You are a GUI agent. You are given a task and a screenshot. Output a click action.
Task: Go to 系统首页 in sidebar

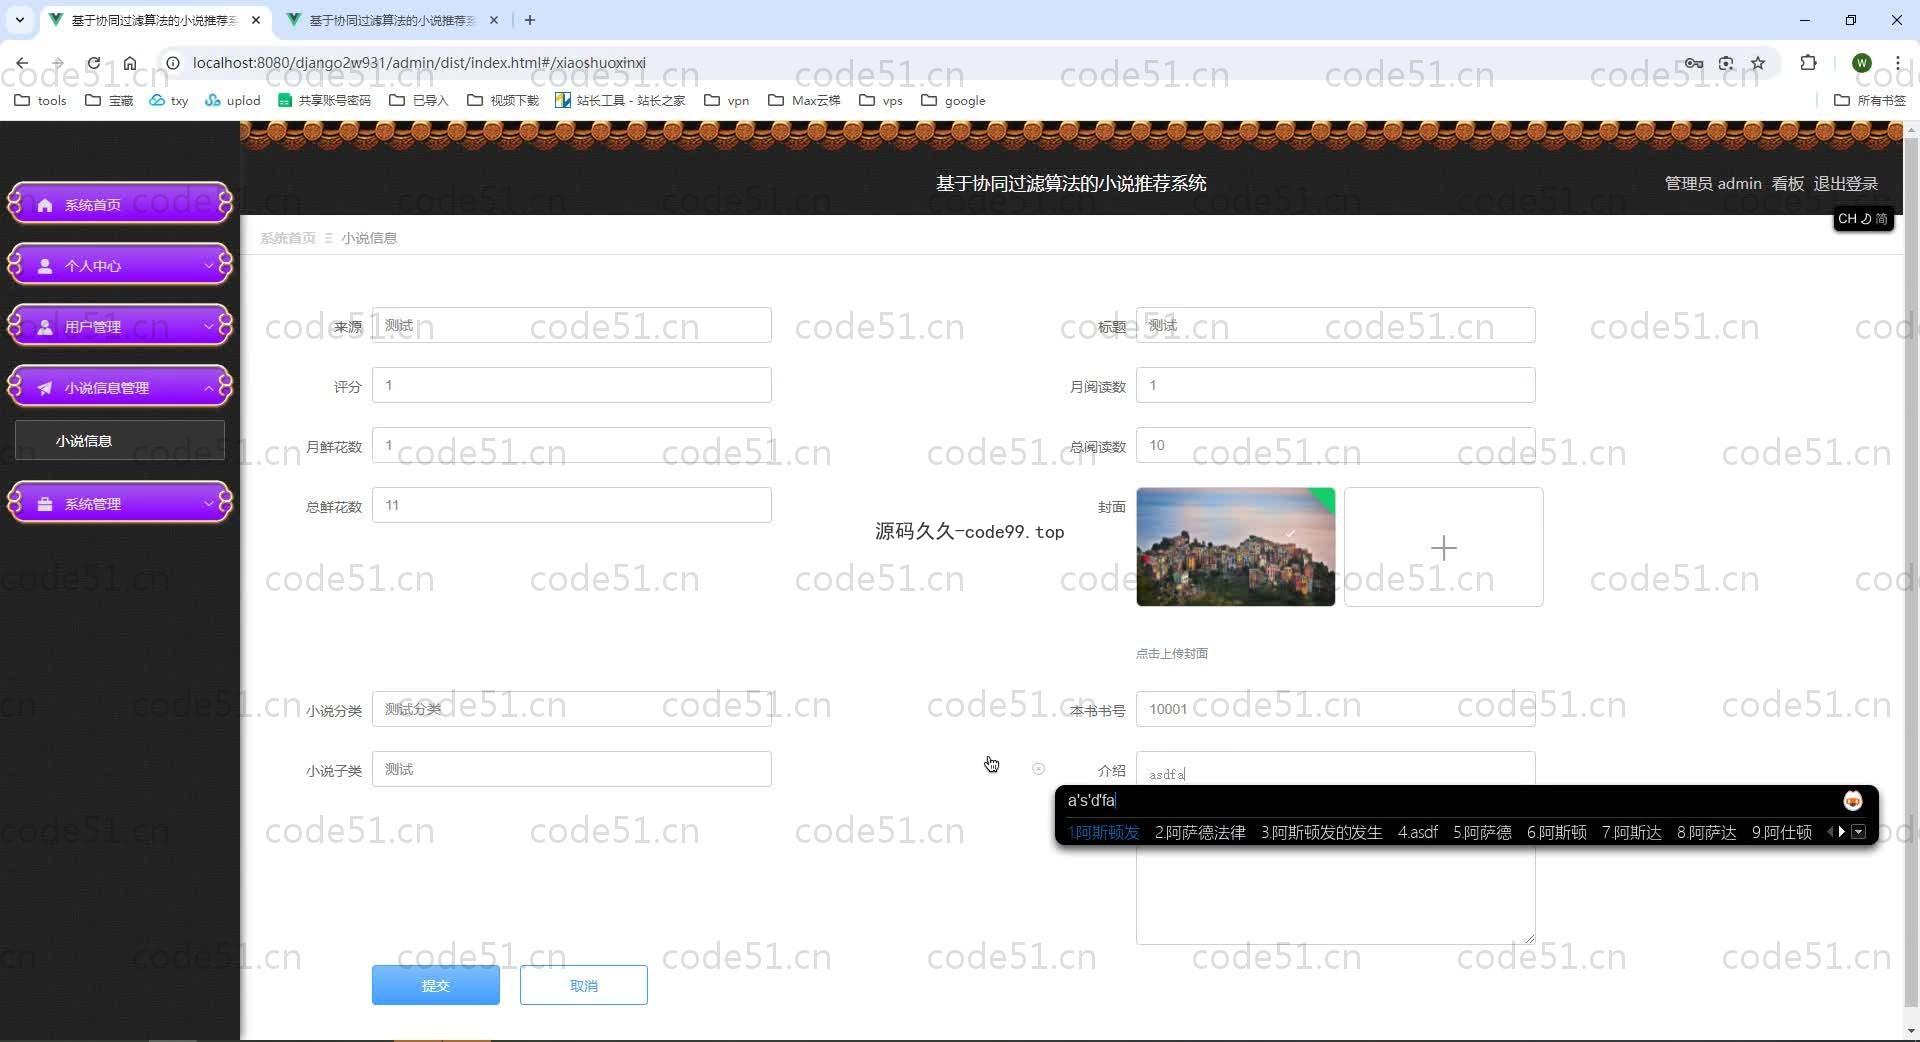(x=120, y=204)
